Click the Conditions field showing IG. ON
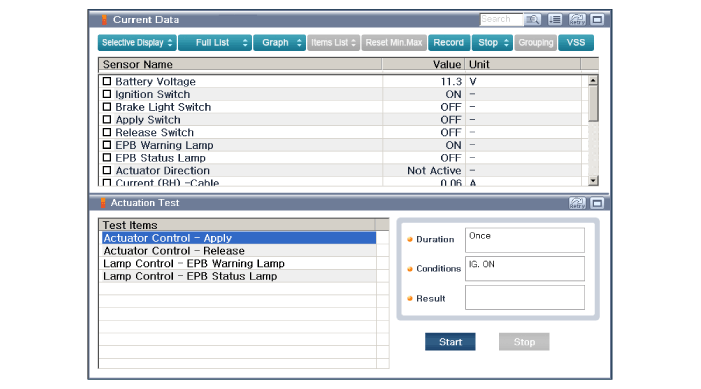The image size is (701, 389). pos(524,269)
